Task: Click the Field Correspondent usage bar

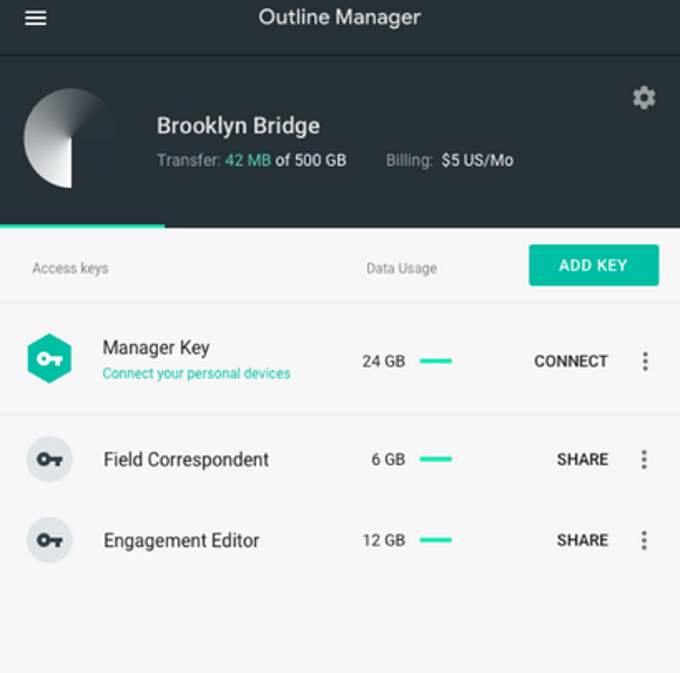Action: point(436,459)
